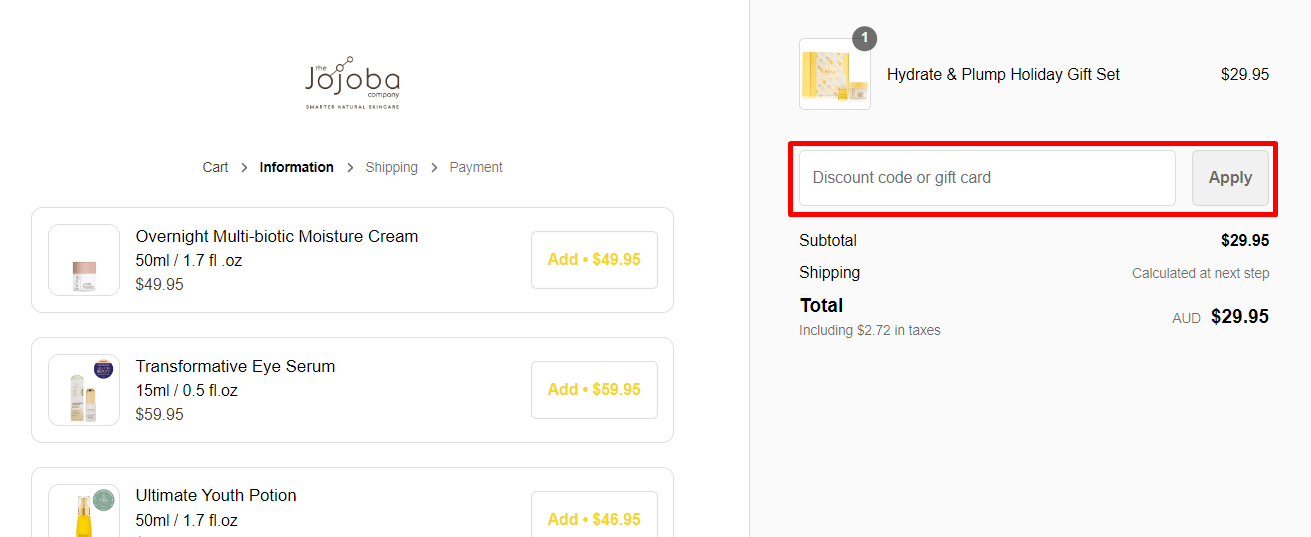1311x537 pixels.
Task: Click the '50ml / 1.7 fl .oz' Moisture Cream size
Action: point(189,260)
